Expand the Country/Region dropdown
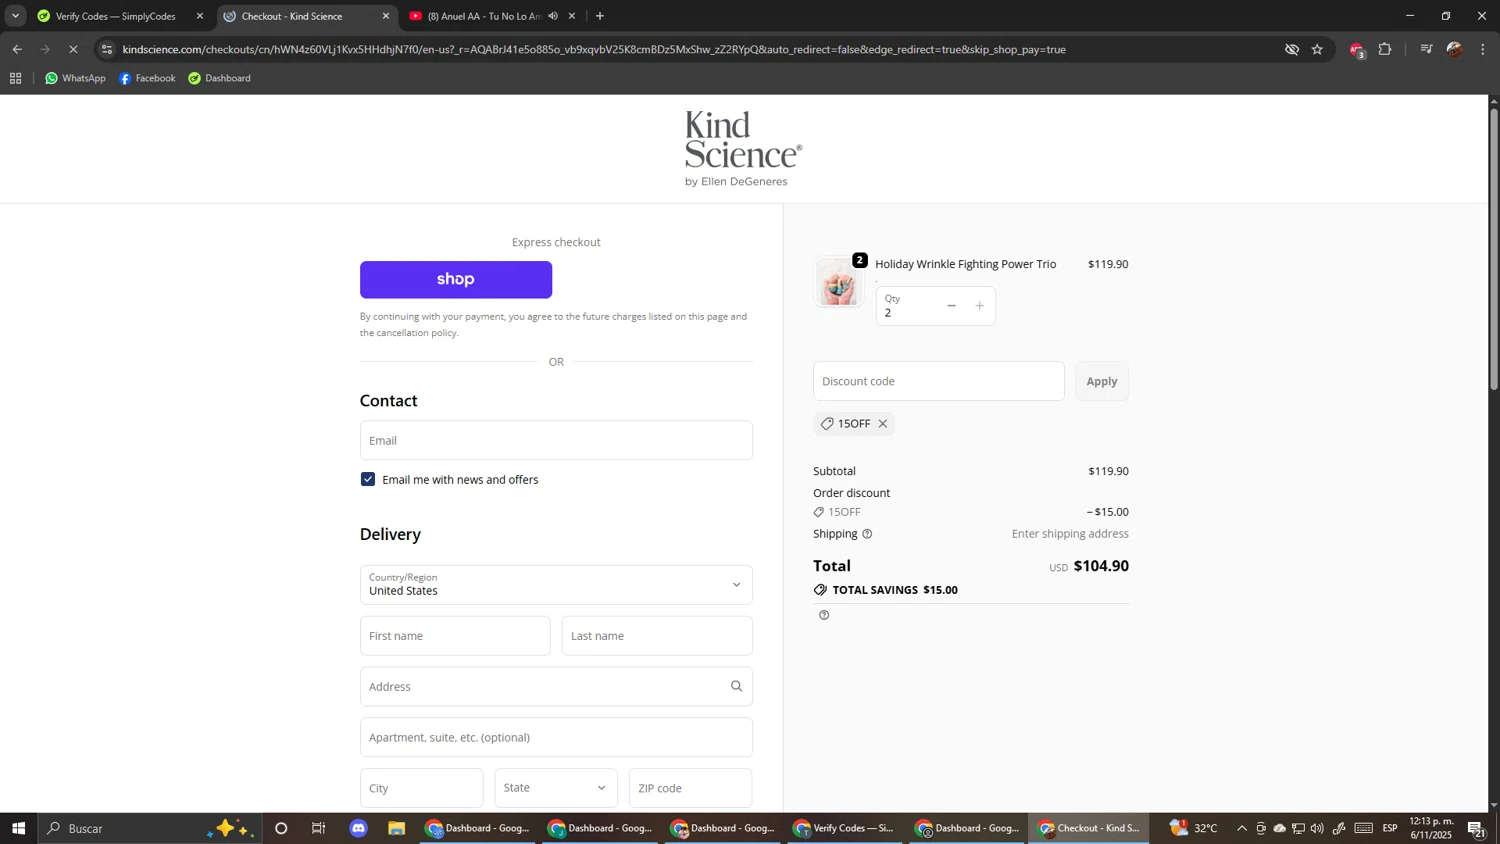Image resolution: width=1500 pixels, height=844 pixels. (x=556, y=585)
